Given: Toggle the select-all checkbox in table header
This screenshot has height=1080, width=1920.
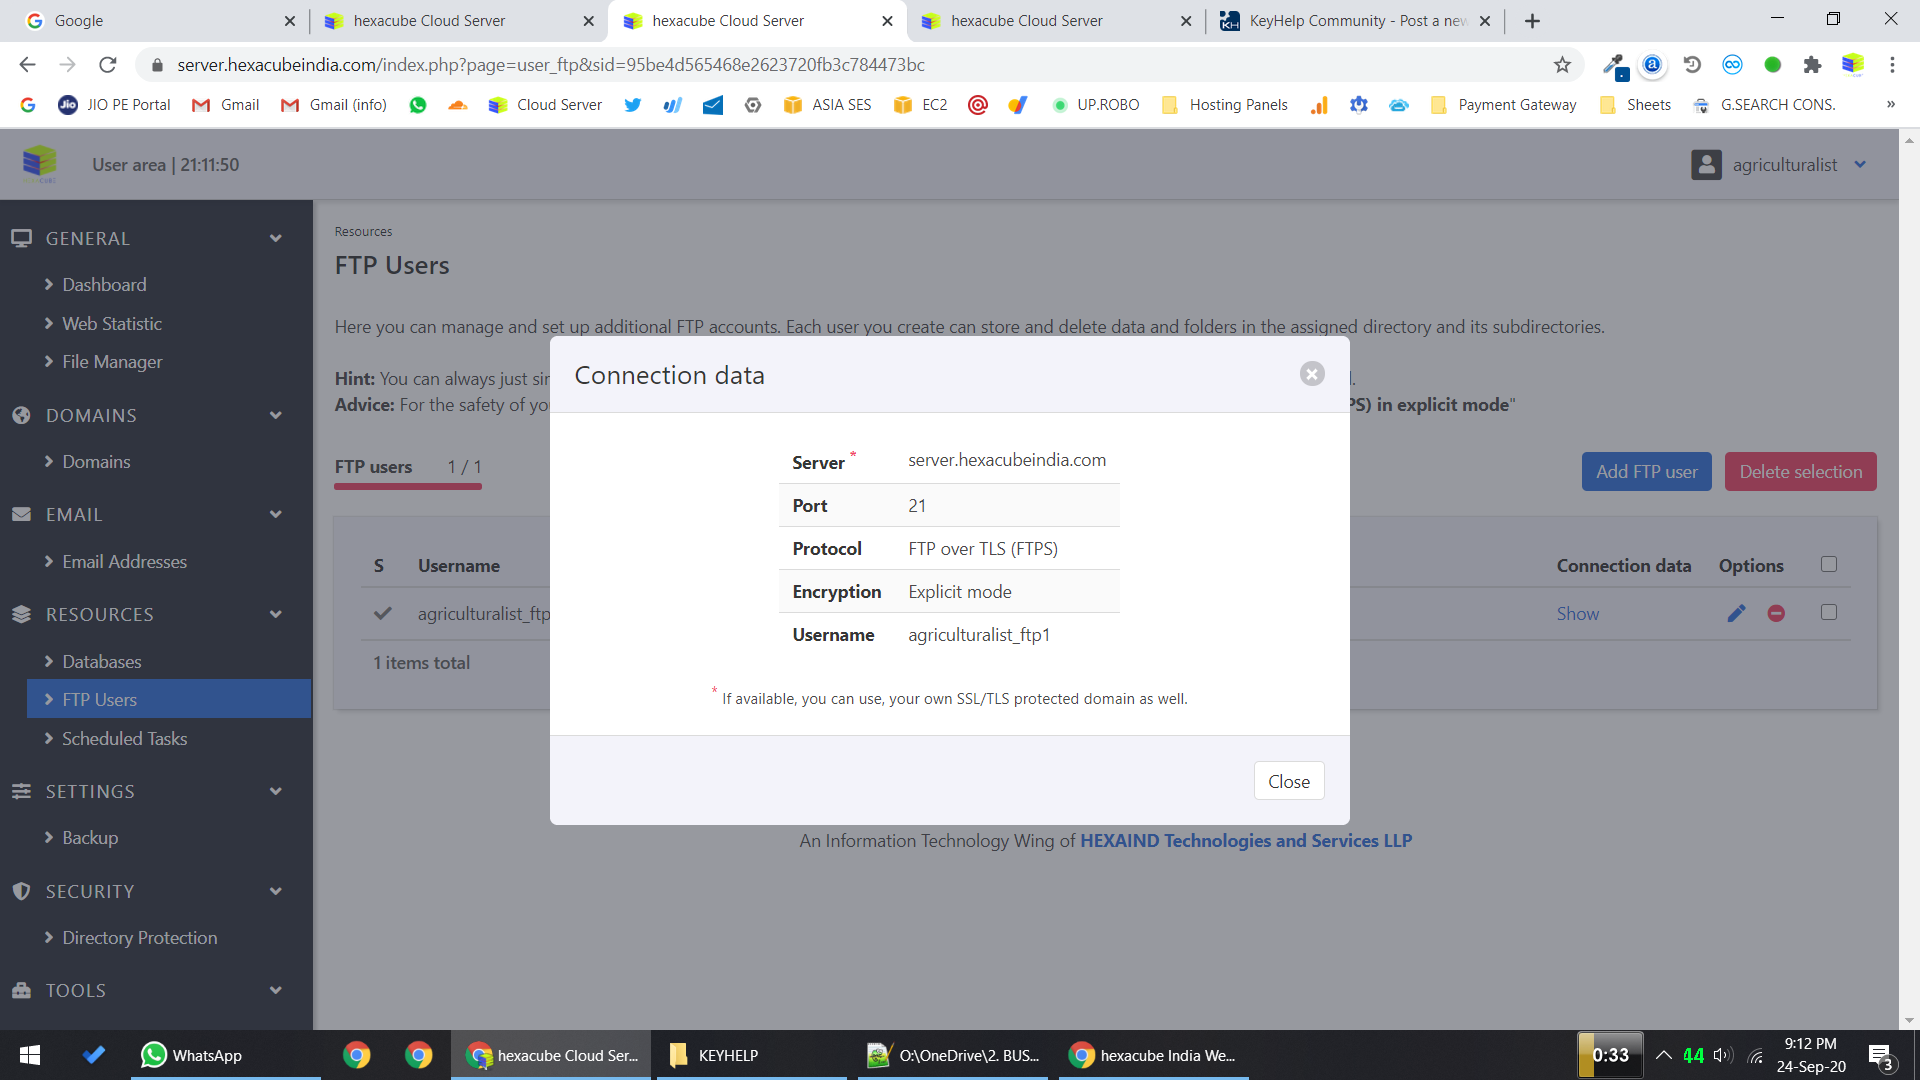Looking at the screenshot, I should [1828, 564].
